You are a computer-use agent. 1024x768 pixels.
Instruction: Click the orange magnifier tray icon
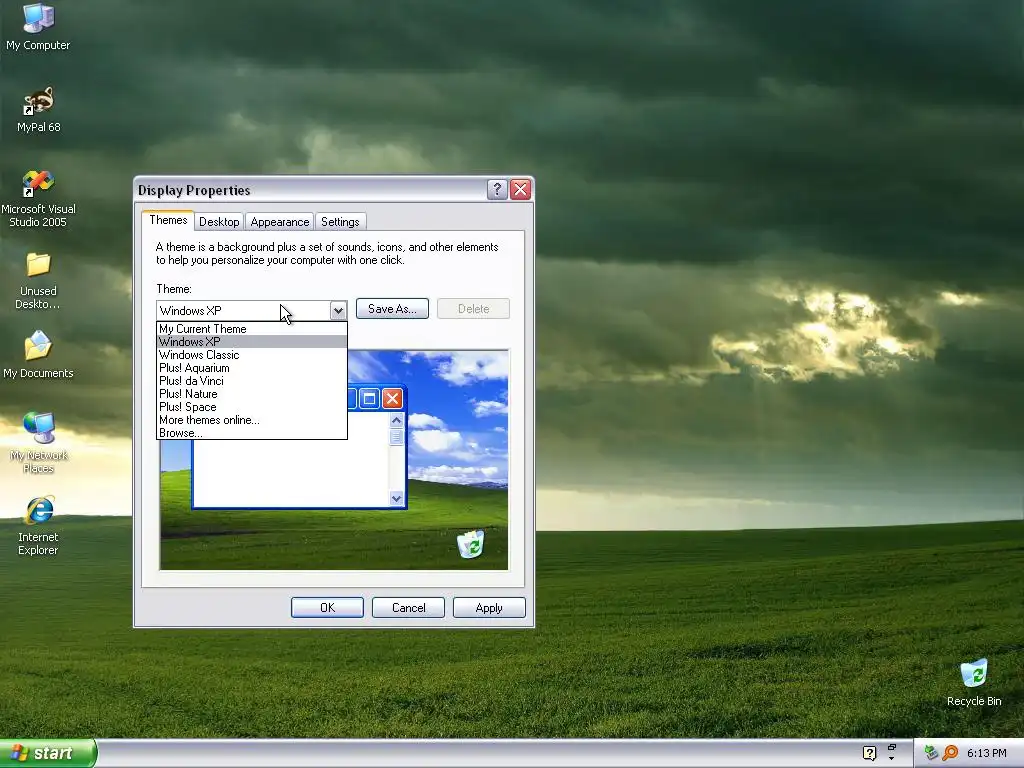pyautogui.click(x=950, y=753)
